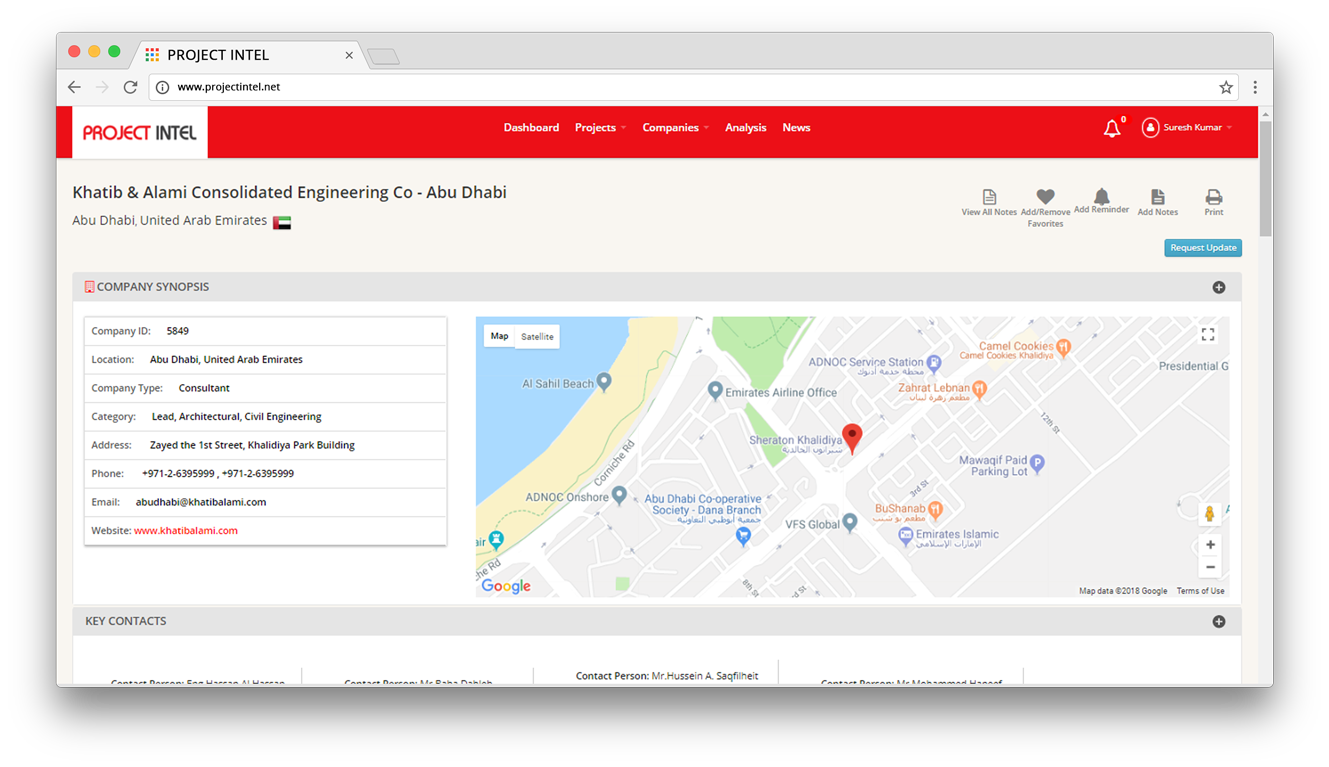Click the Print icon
1329x767 pixels.
click(x=1214, y=197)
